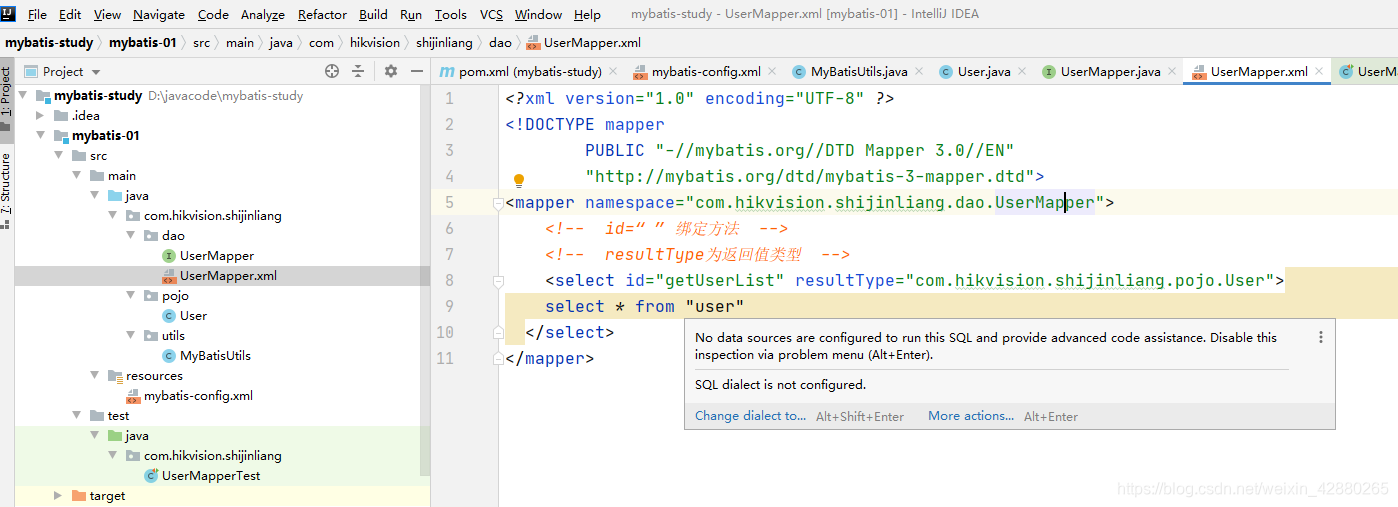
Task: Click the IntelliJ IDEA logo icon
Action: [9, 14]
